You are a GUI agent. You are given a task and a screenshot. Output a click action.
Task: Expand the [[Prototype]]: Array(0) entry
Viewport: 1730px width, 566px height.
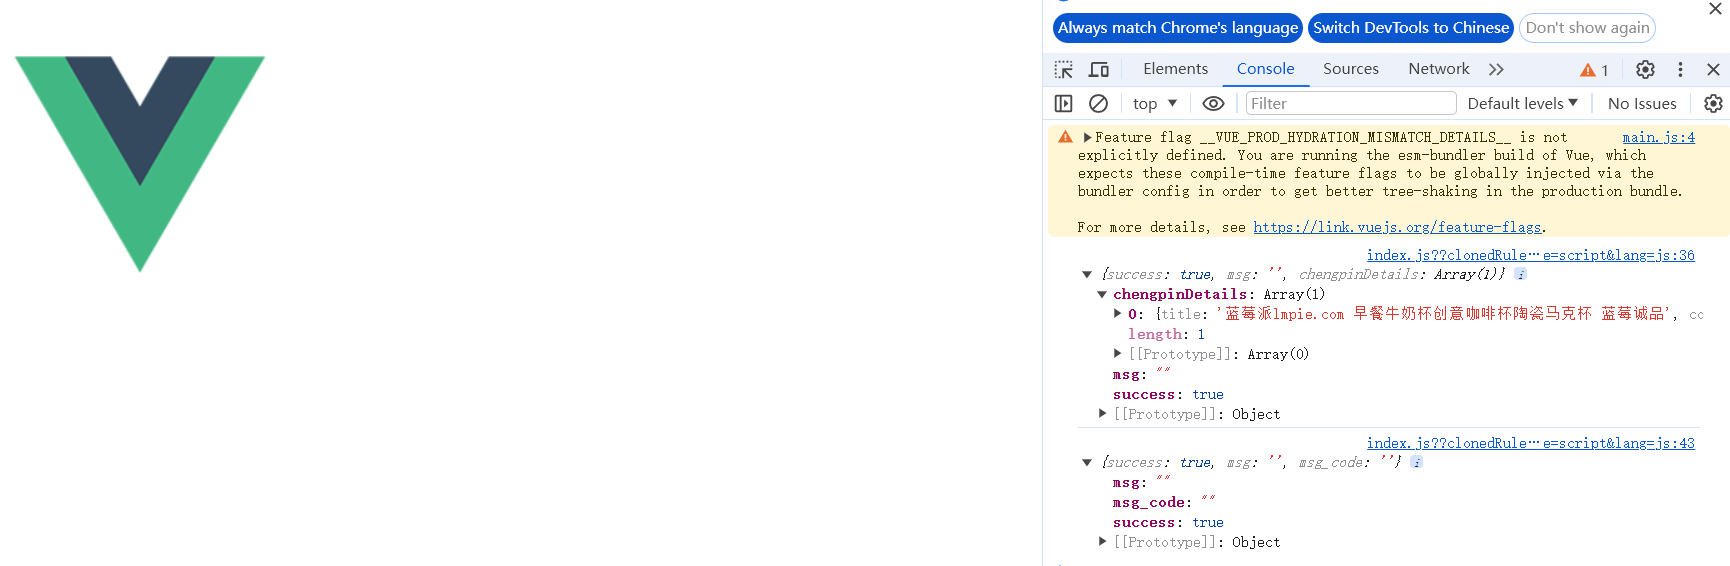[1118, 353]
